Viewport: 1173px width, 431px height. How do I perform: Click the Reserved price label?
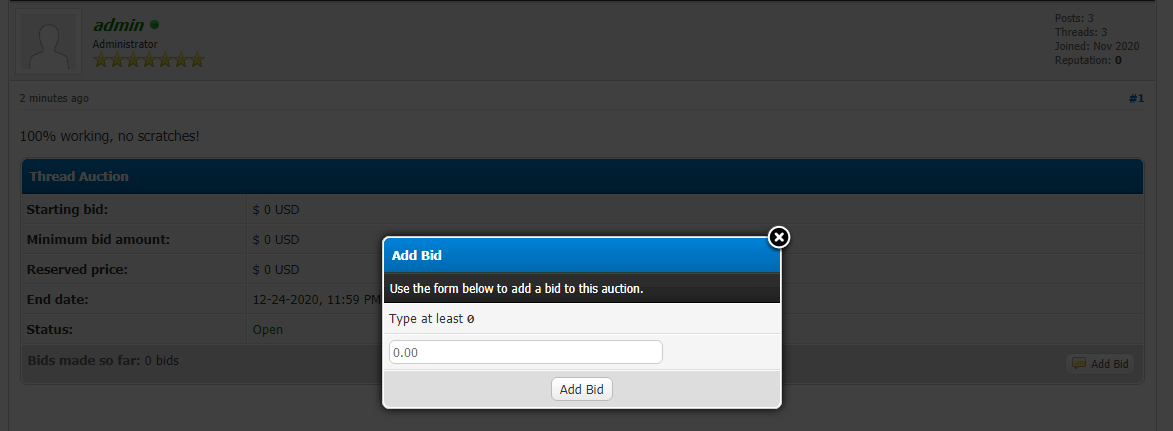(77, 269)
